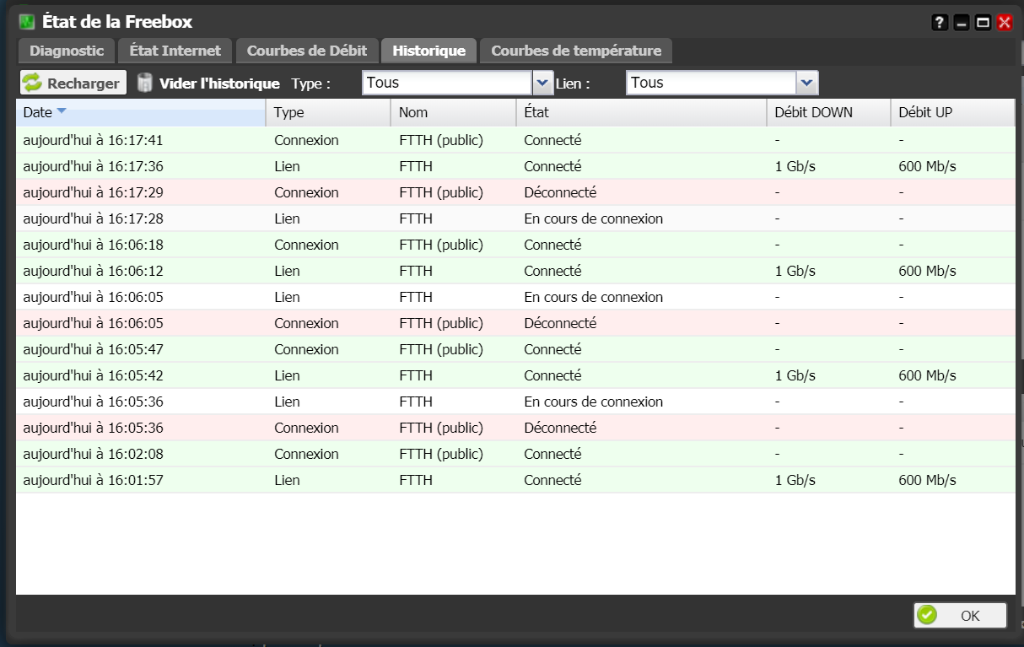This screenshot has height=647, width=1024.
Task: Click the entry at 16:17:28
Action: pyautogui.click(x=515, y=219)
